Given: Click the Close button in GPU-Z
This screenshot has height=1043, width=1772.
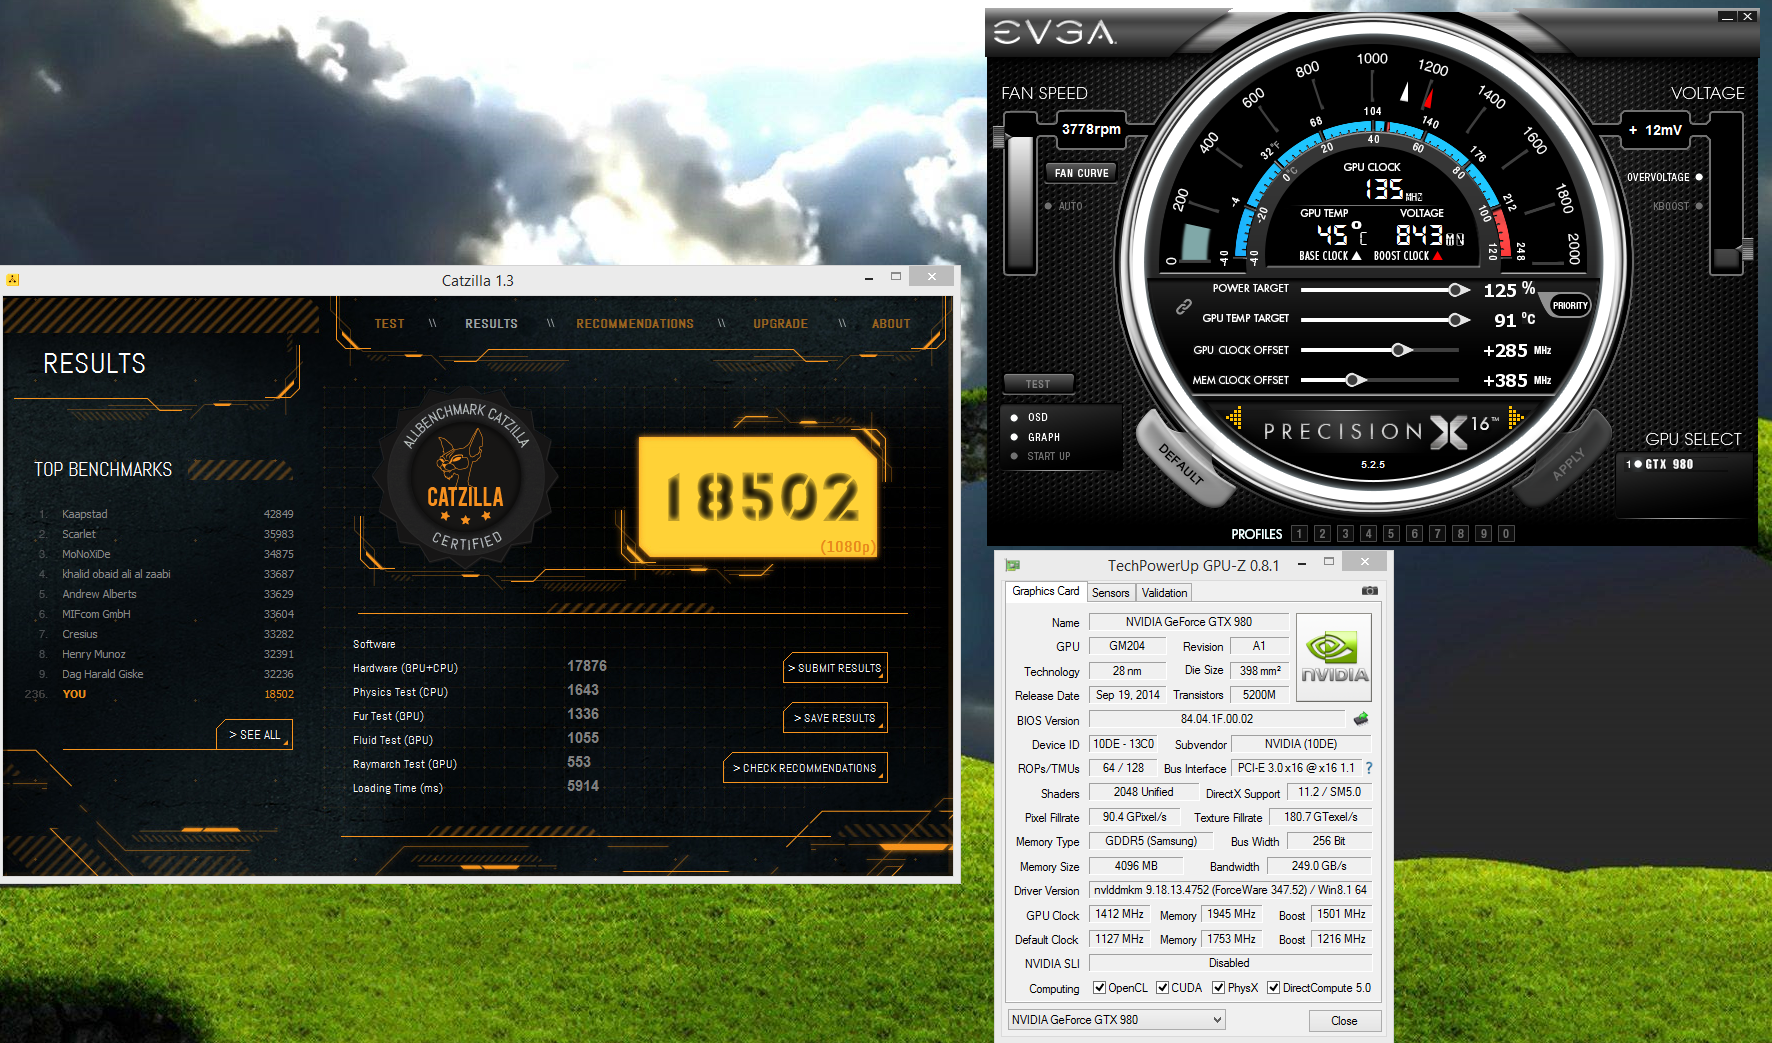Looking at the screenshot, I should tap(1344, 1021).
